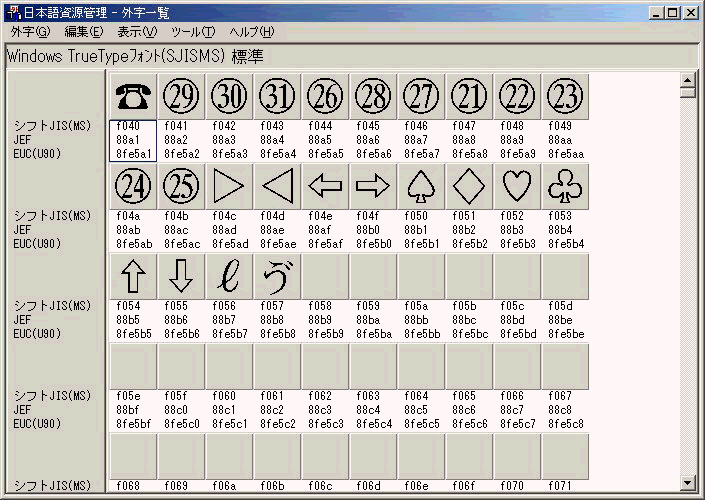Select the circled 31 glyph

click(277, 97)
